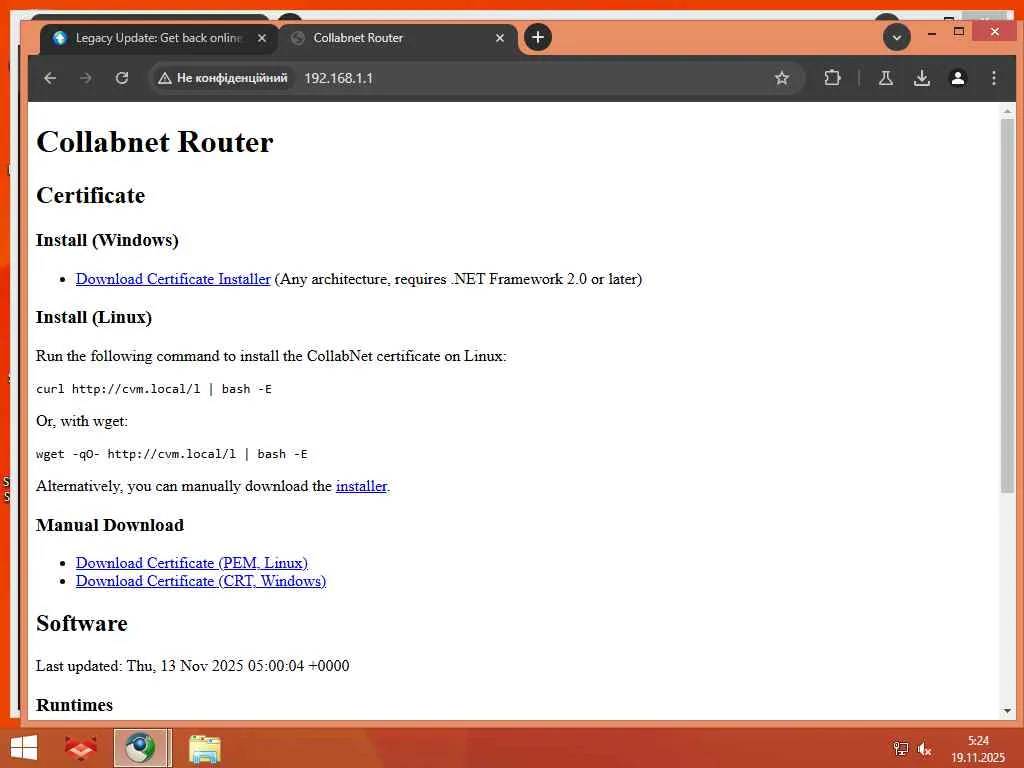The width and height of the screenshot is (1024, 768).
Task: Close the Collabnet Router tab
Action: [x=500, y=38]
